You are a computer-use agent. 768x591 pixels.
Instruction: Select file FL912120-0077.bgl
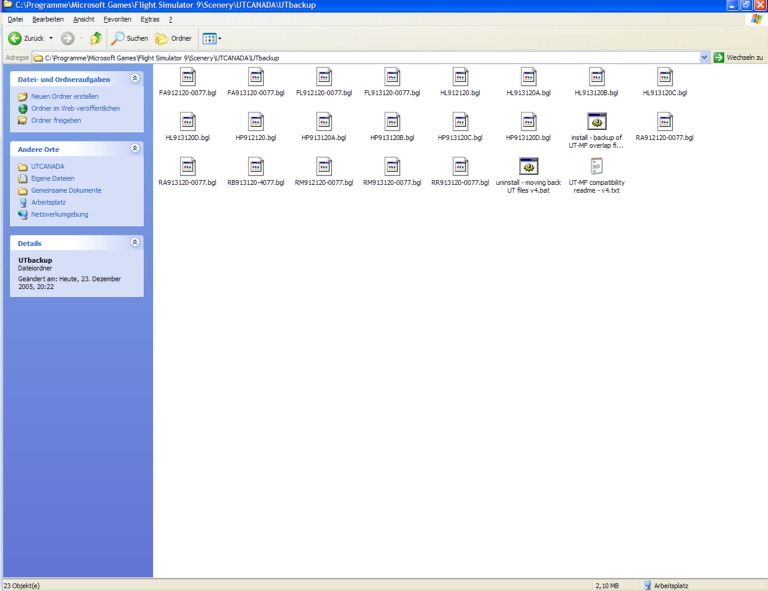pos(324,82)
